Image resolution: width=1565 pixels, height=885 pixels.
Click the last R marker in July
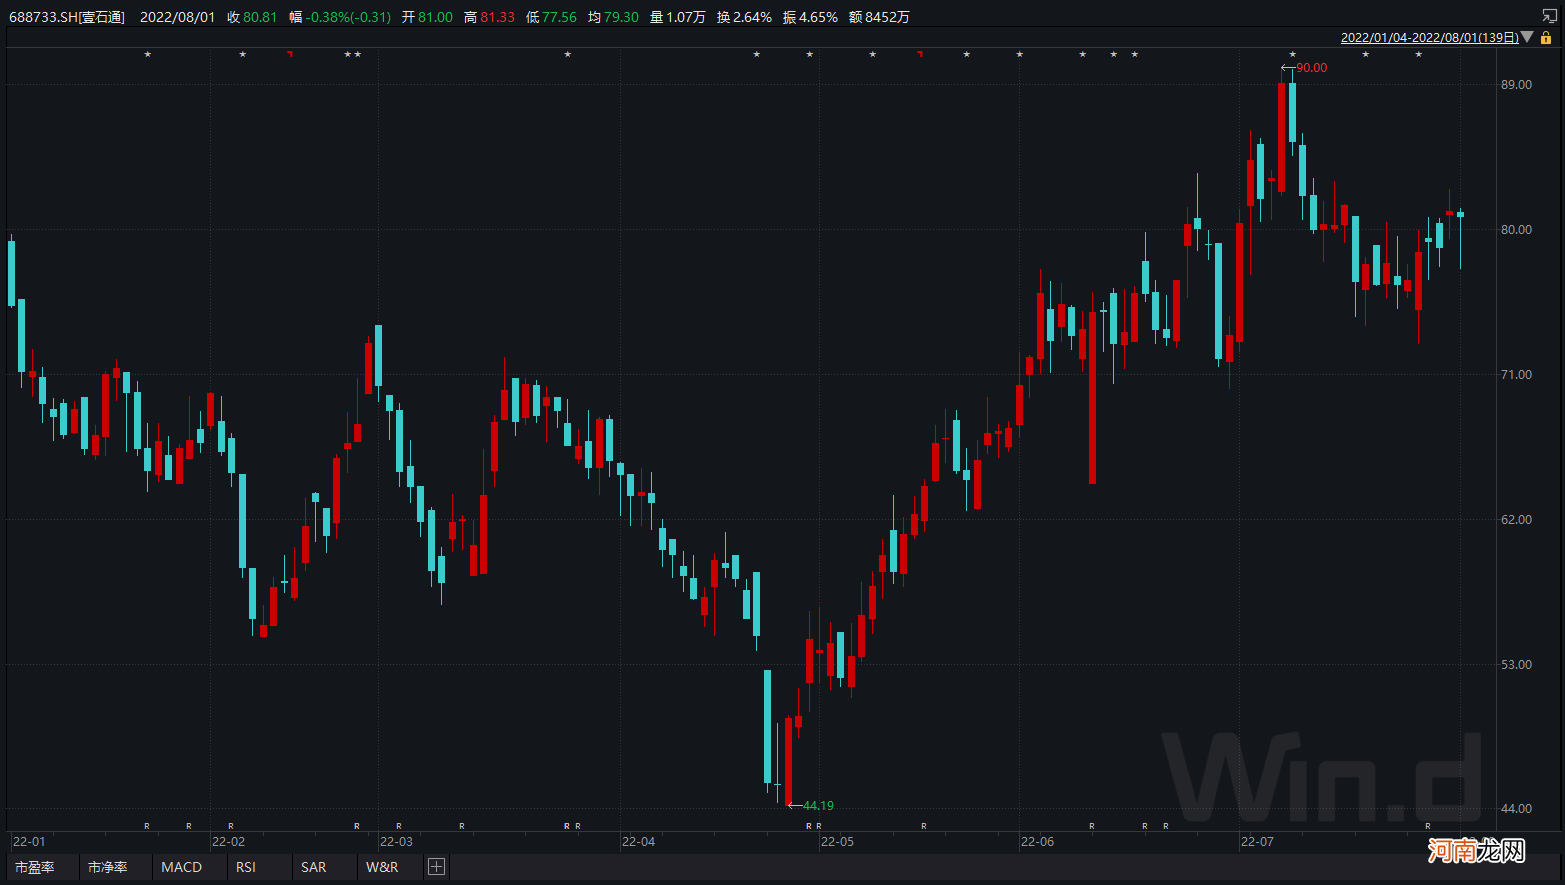(x=1427, y=826)
